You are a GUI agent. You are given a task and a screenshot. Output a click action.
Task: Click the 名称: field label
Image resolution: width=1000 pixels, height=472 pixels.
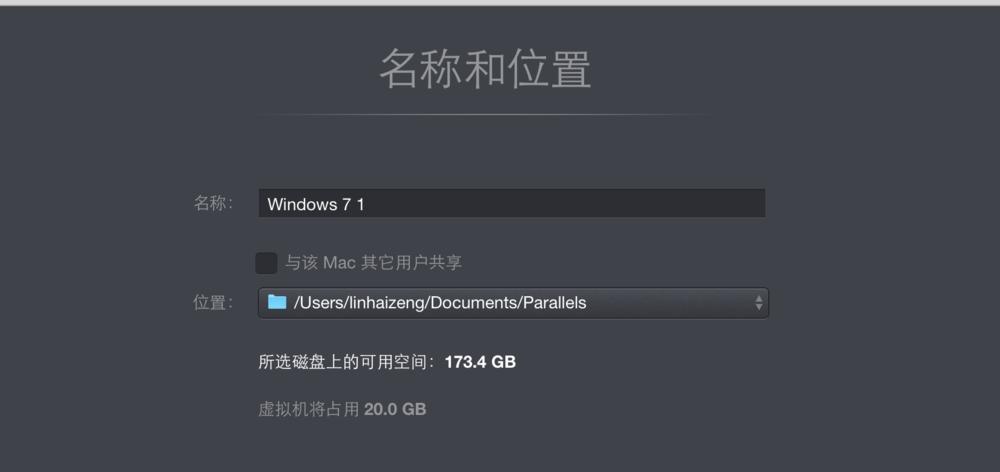tap(214, 203)
